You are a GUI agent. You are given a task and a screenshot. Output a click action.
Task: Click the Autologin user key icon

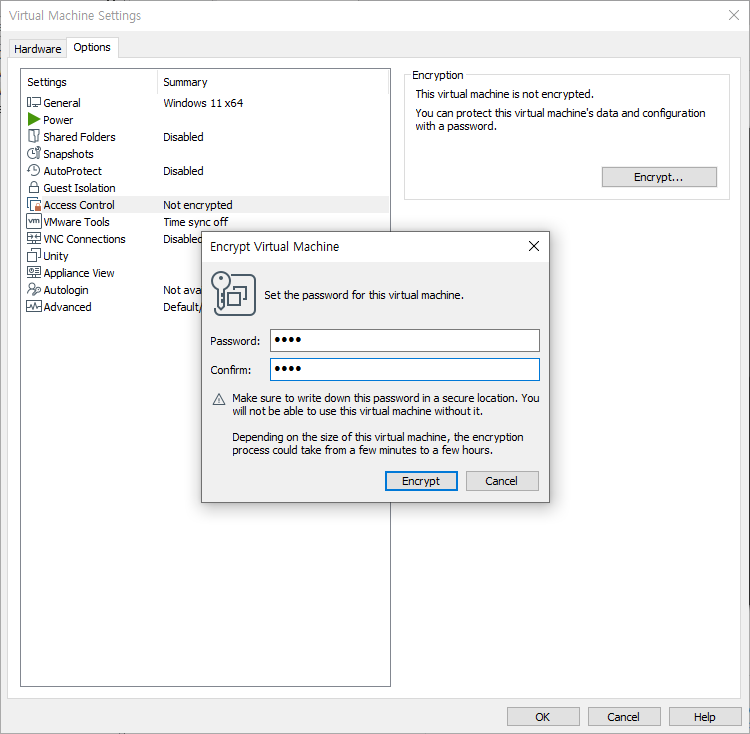tap(33, 289)
